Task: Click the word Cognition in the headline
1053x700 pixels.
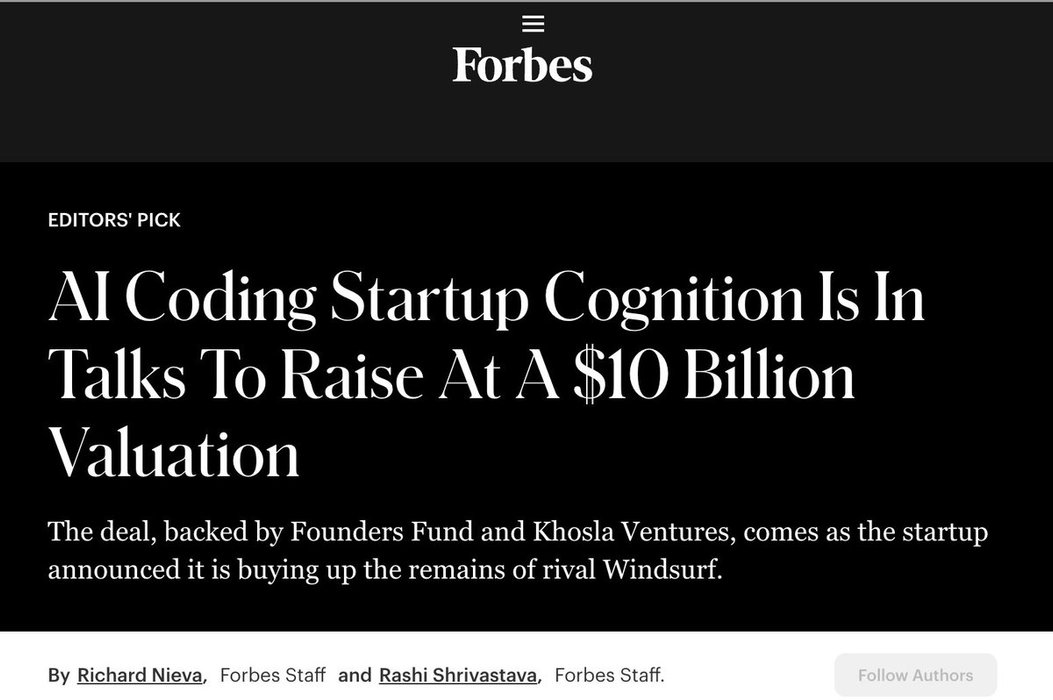Action: pos(673,299)
